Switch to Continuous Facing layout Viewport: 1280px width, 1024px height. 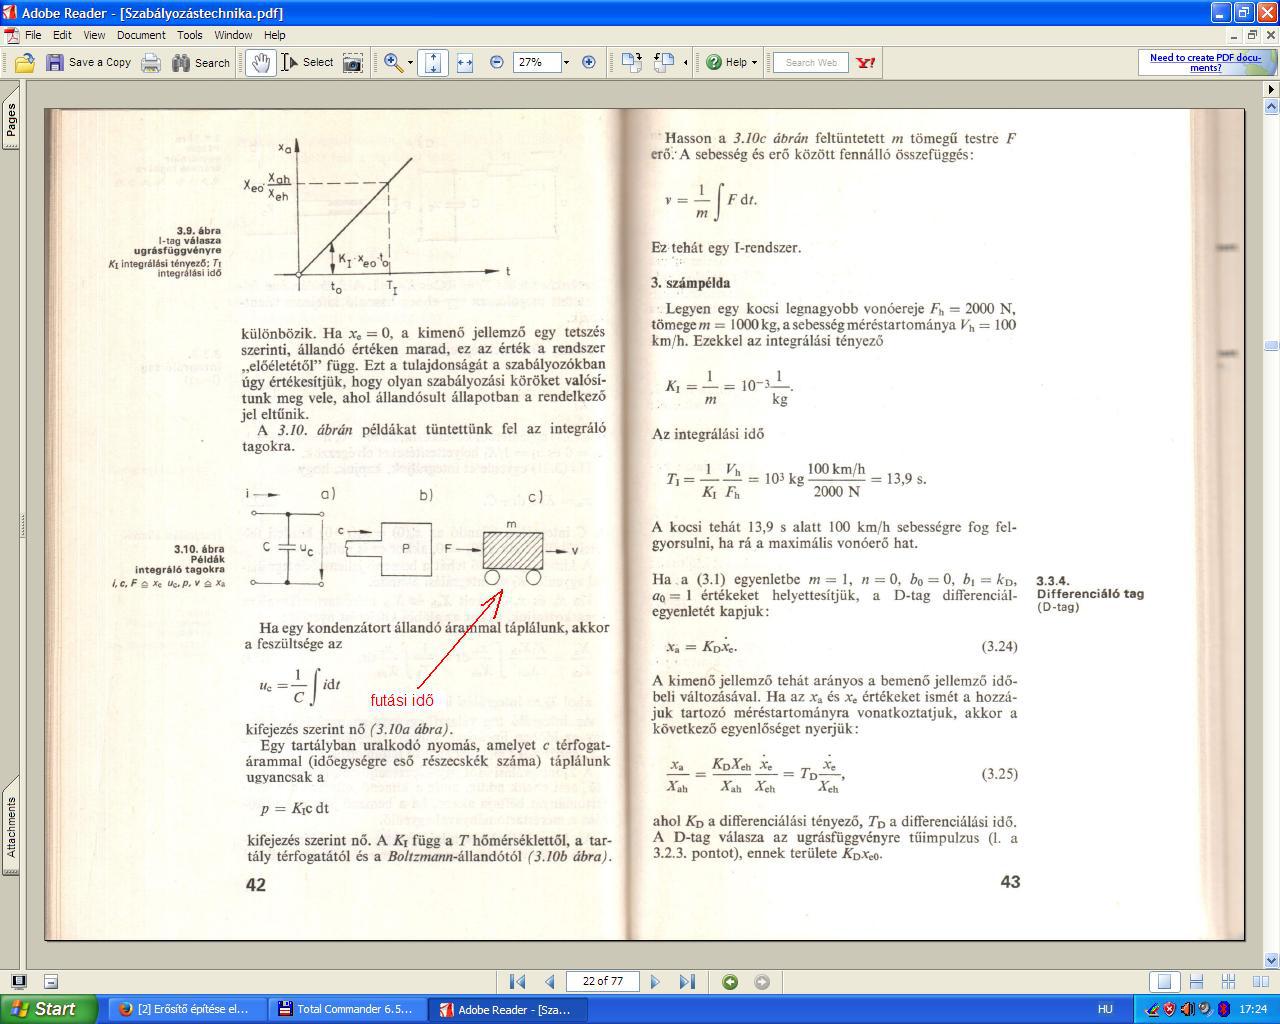[x=1229, y=982]
